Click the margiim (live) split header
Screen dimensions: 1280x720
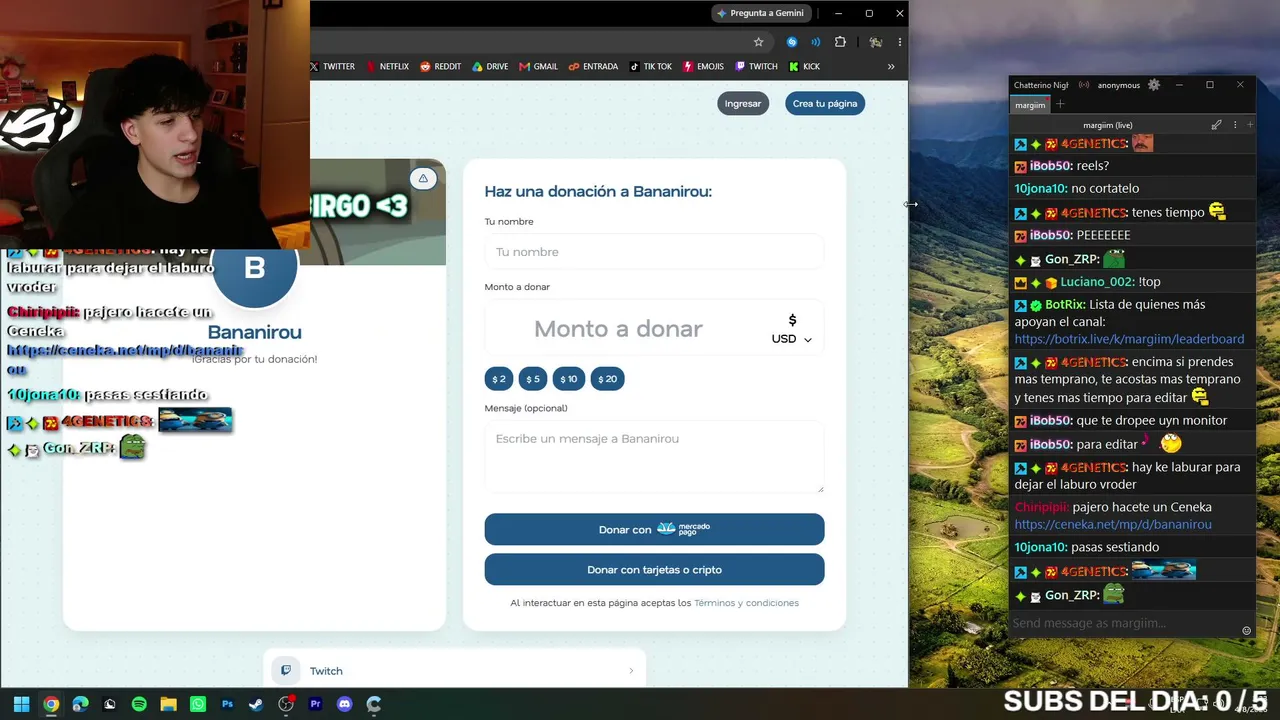click(1107, 125)
